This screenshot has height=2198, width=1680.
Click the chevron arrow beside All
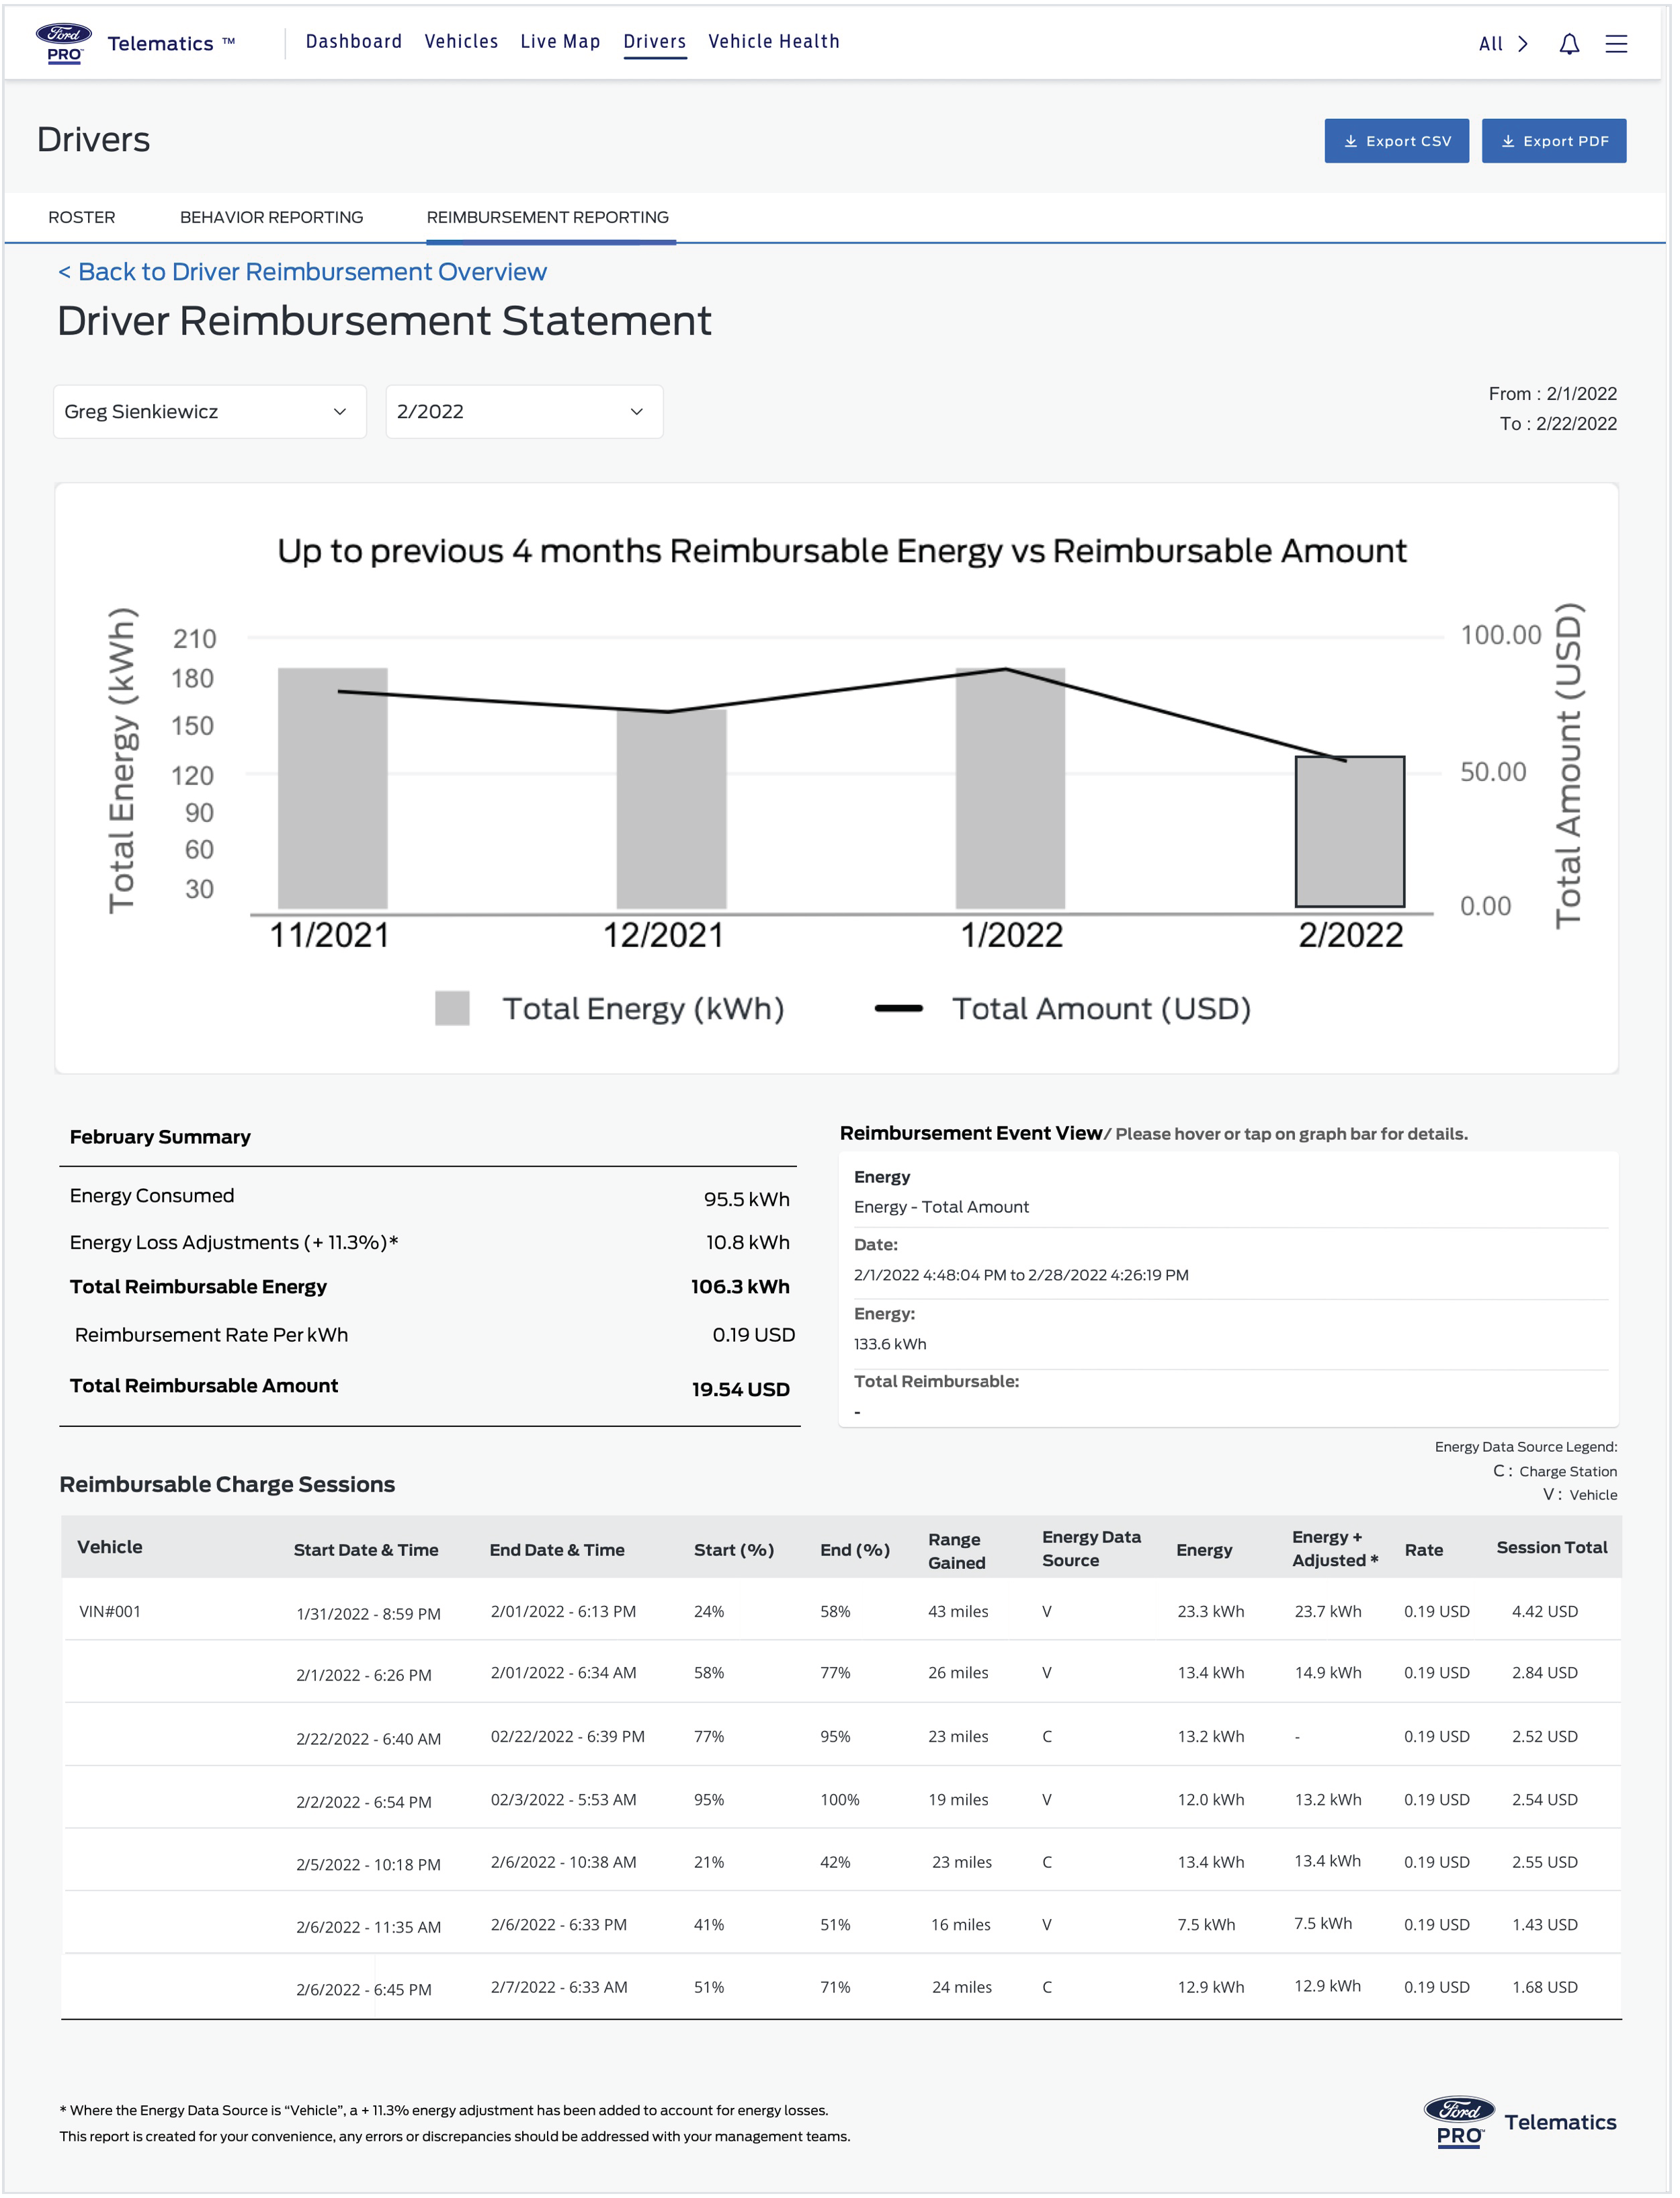(x=1525, y=44)
